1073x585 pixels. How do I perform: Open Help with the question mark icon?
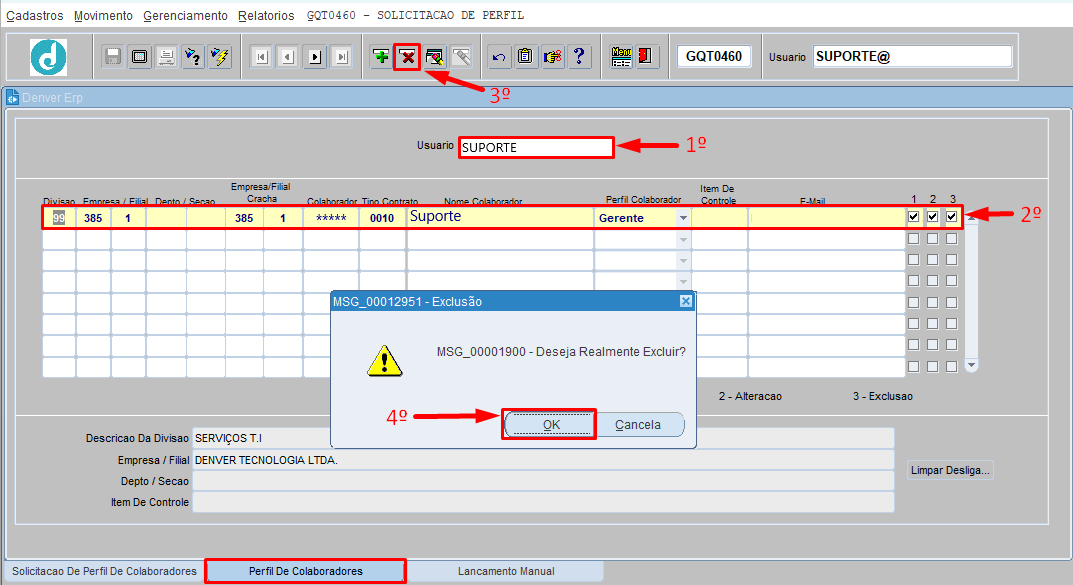click(x=579, y=56)
